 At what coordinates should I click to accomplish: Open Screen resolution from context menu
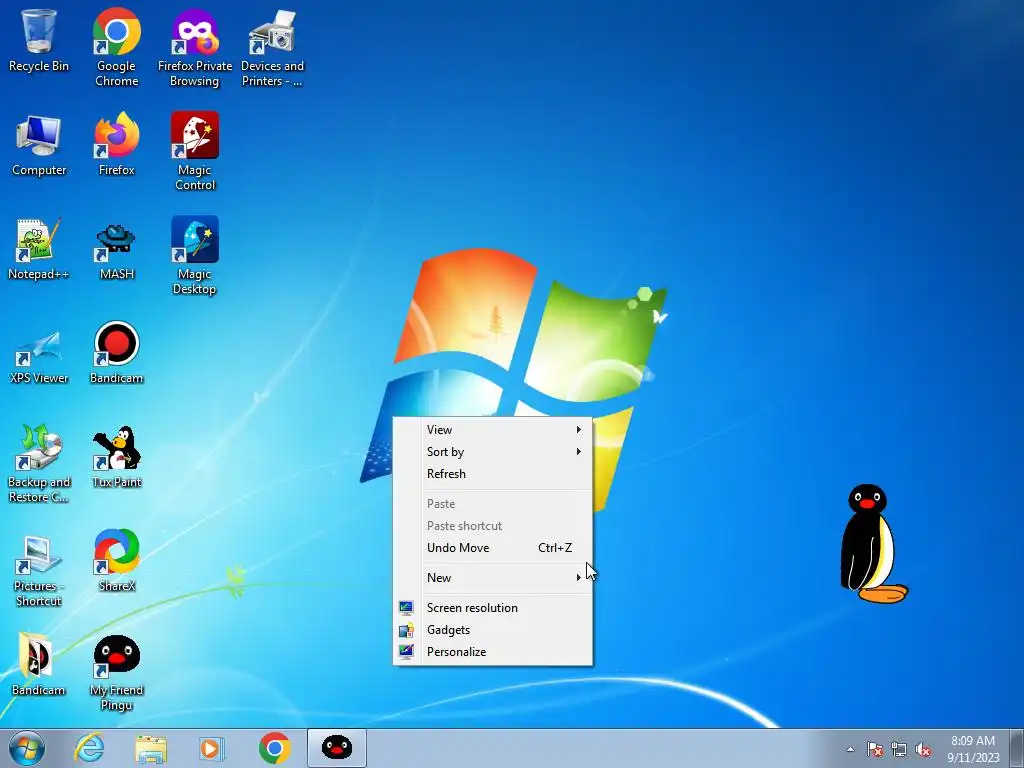pyautogui.click(x=493, y=608)
